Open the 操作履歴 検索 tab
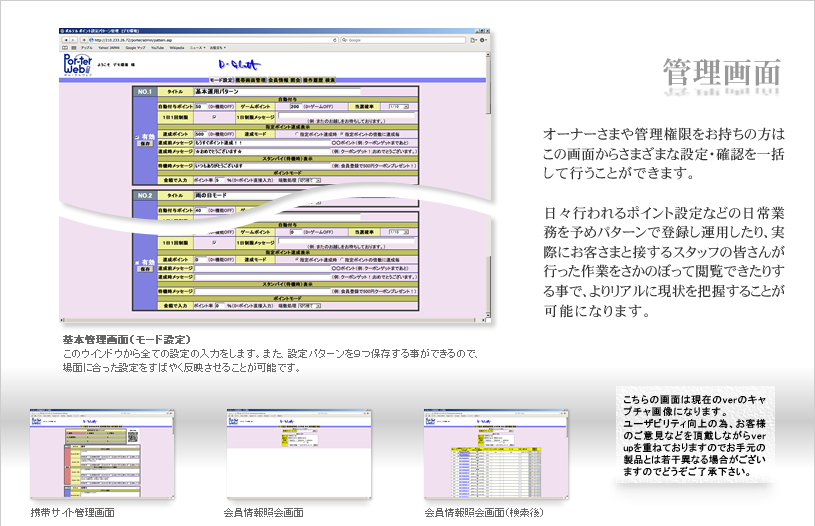This screenshot has height=526, width=815. coord(317,78)
